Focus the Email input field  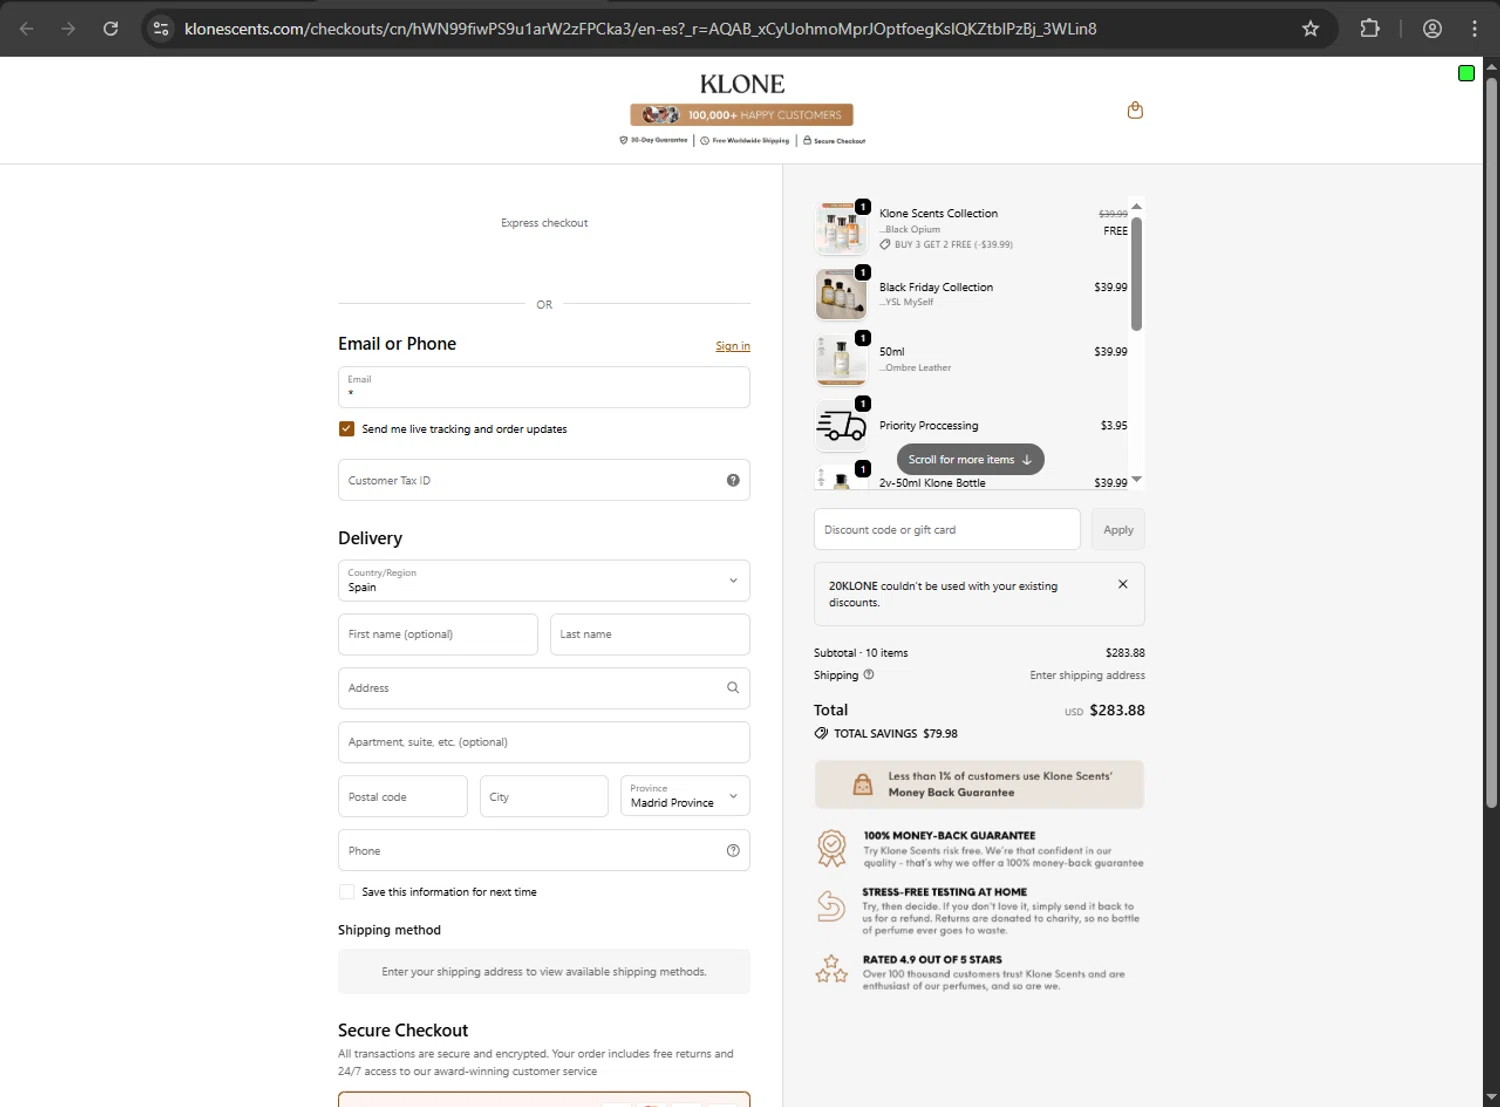point(544,387)
